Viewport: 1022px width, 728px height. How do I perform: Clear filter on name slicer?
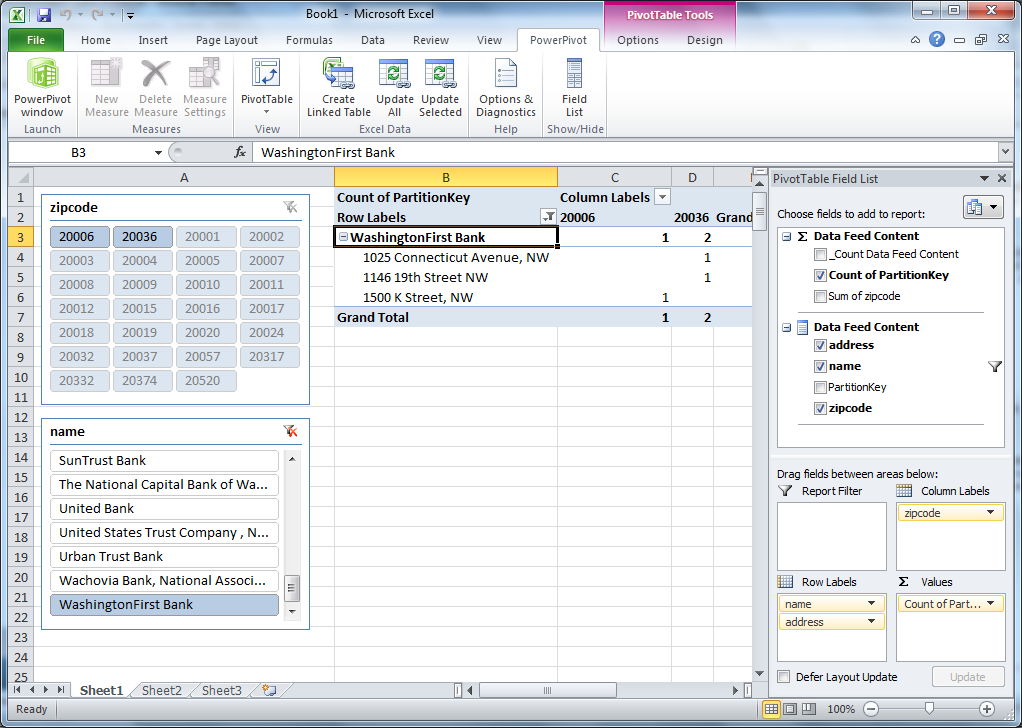click(291, 431)
